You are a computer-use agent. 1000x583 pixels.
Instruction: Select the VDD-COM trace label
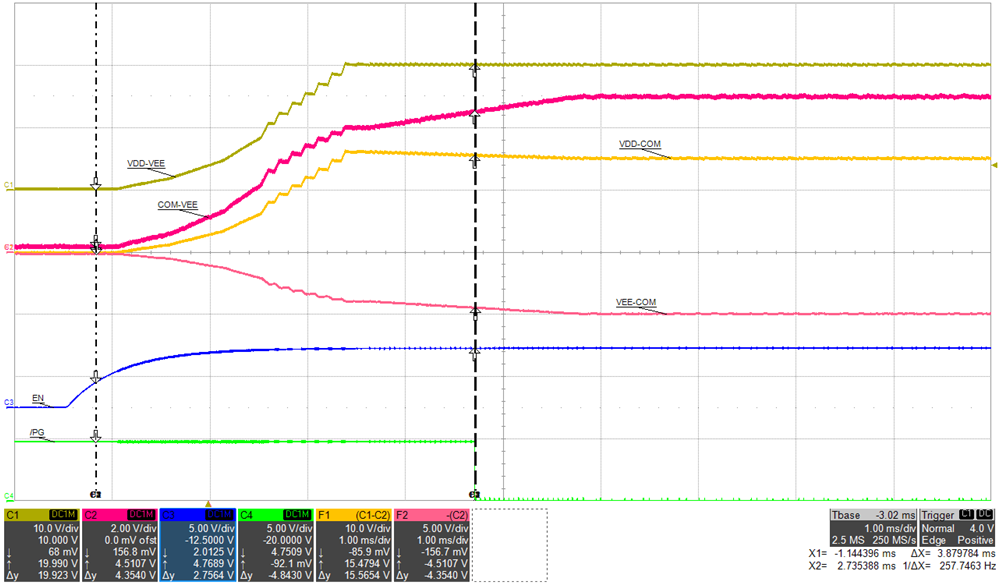click(640, 144)
